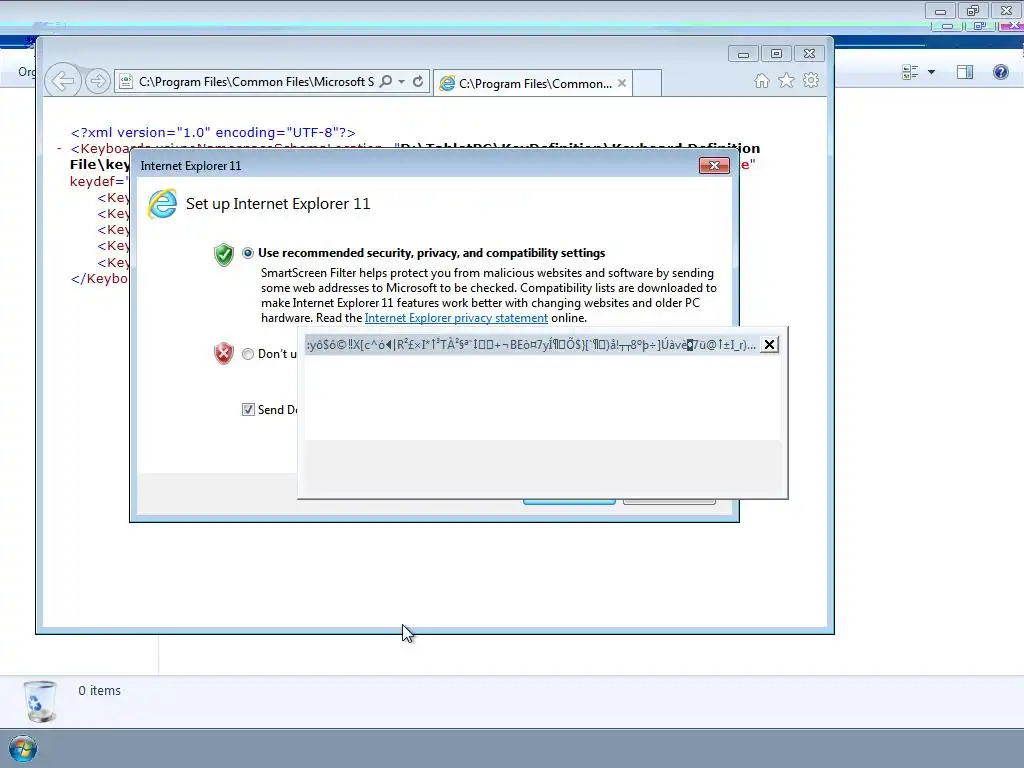Open a new blank tab
This screenshot has width=1024, height=768.
coord(647,83)
